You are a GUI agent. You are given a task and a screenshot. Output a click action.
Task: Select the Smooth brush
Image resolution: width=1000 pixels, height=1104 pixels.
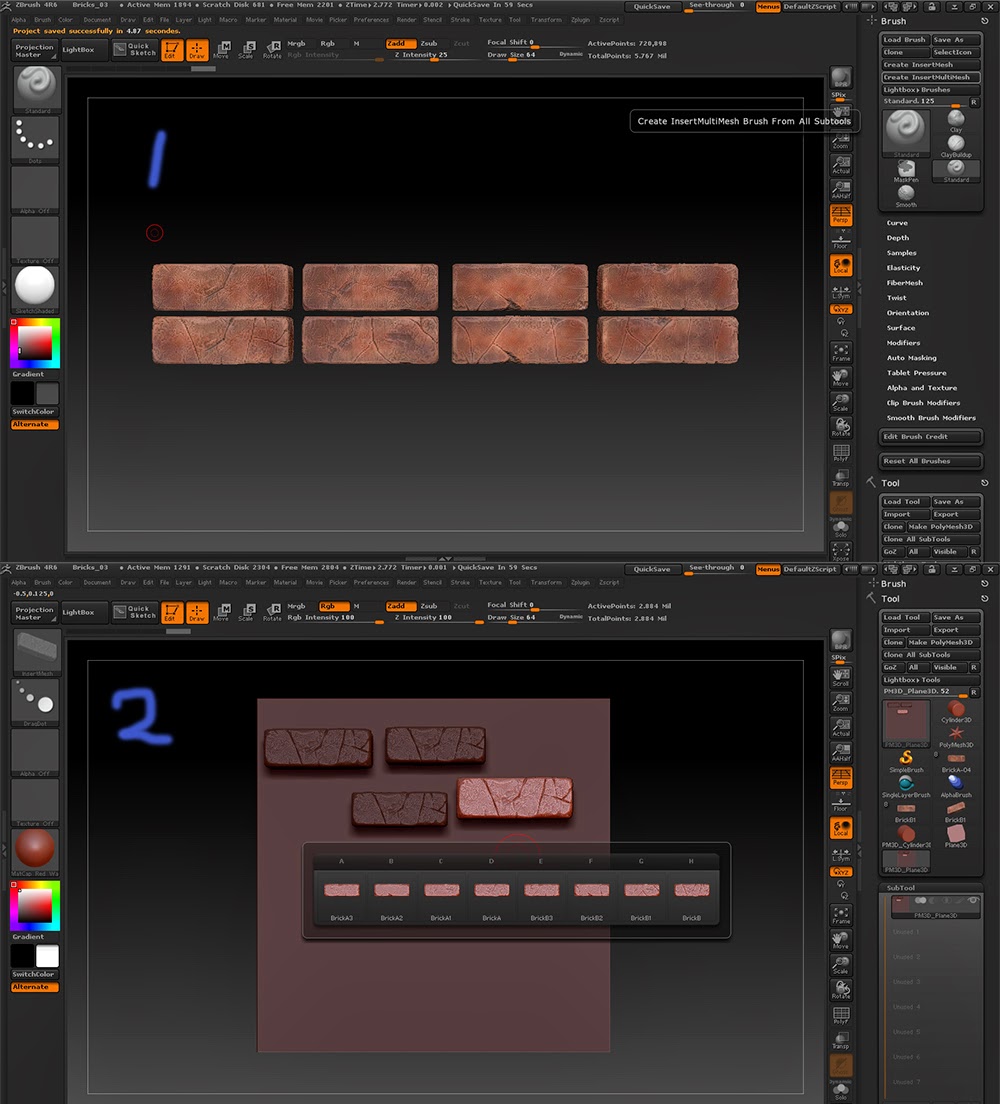point(905,194)
